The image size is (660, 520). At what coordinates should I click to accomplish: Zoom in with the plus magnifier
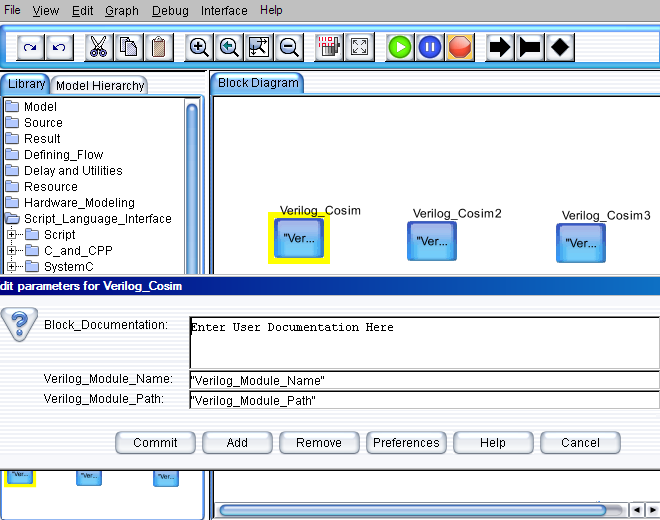pyautogui.click(x=199, y=47)
